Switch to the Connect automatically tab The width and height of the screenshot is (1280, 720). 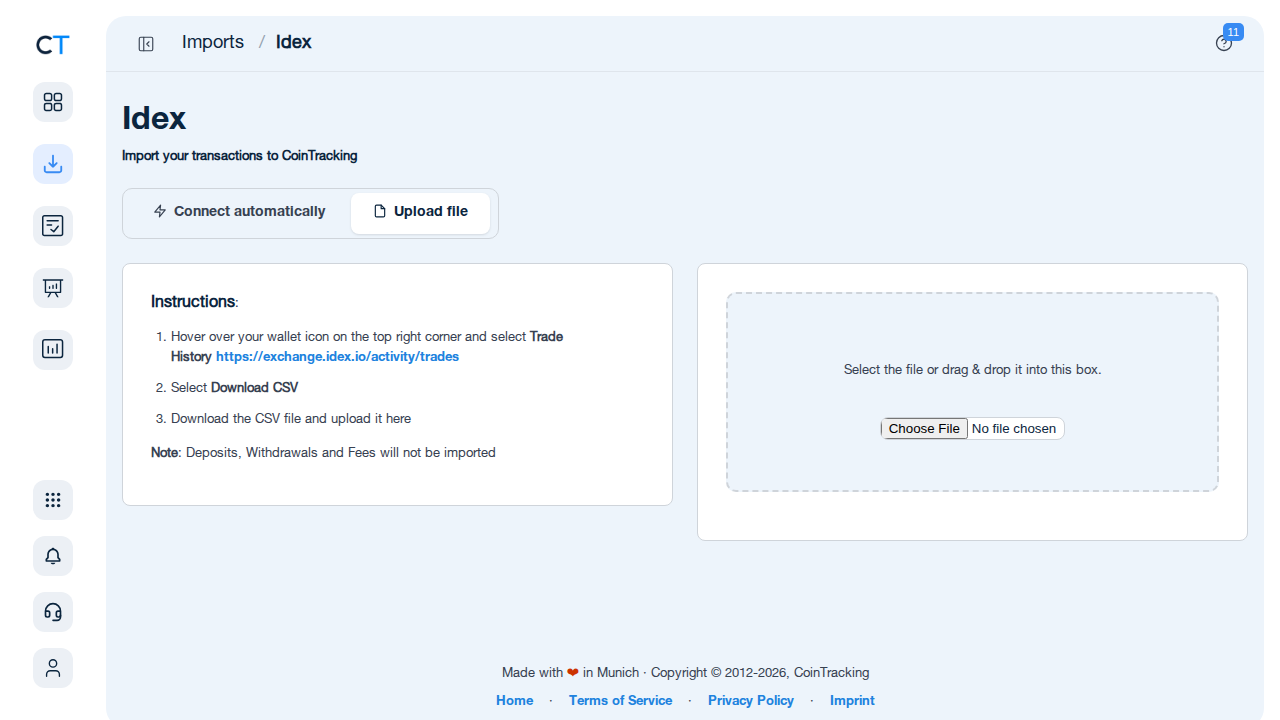click(x=239, y=212)
